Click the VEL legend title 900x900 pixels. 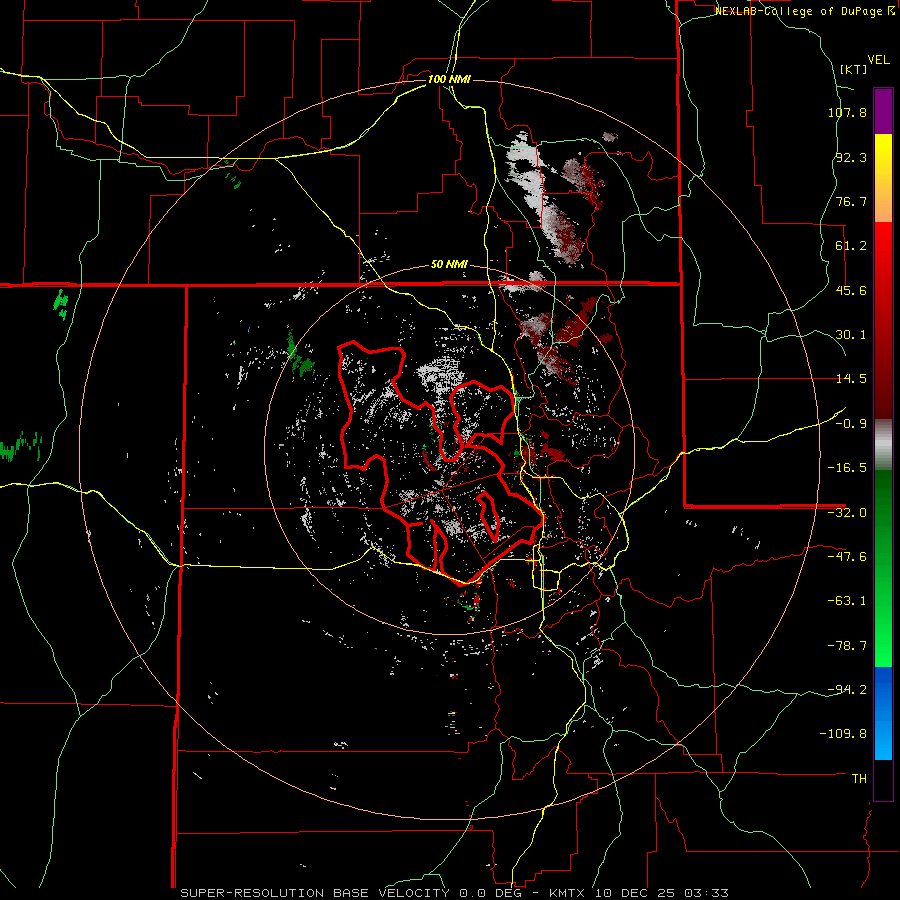(878, 60)
